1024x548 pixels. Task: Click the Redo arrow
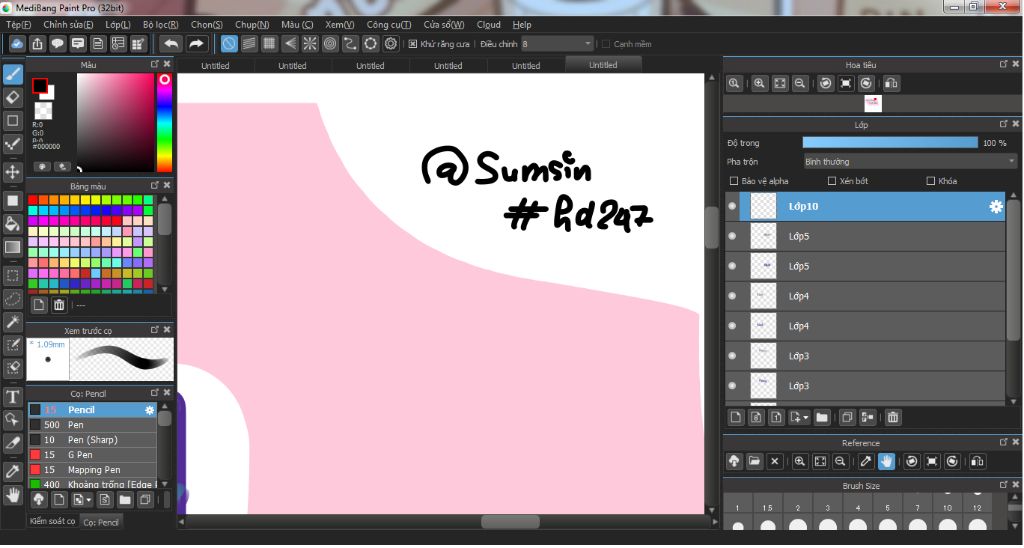point(196,44)
